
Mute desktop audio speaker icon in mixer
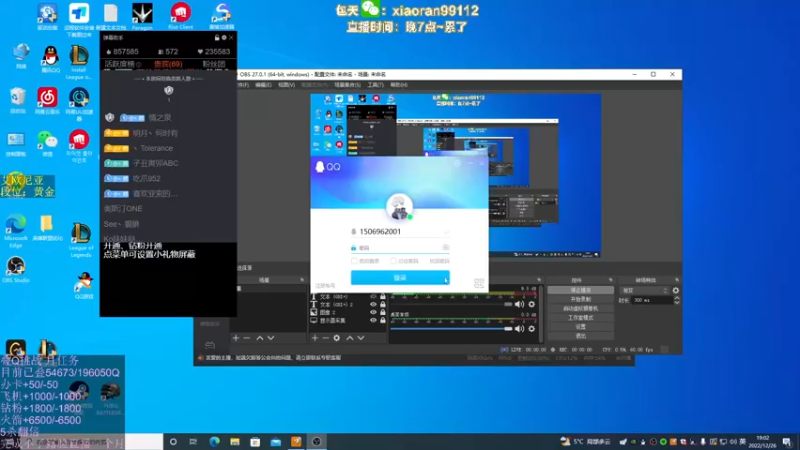click(x=519, y=329)
